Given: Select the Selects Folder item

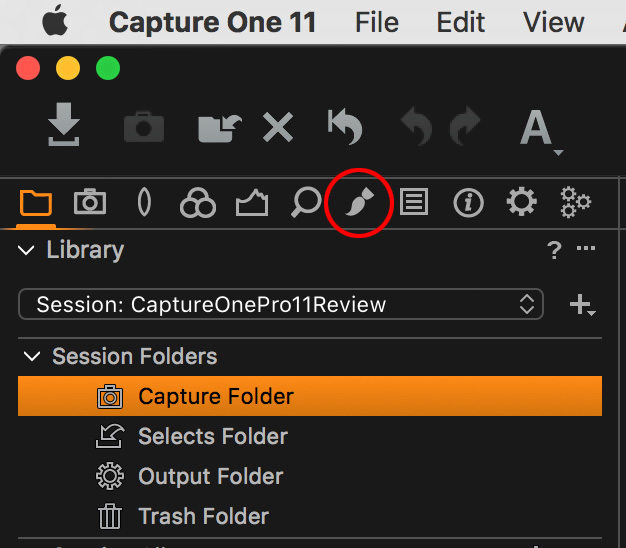Looking at the screenshot, I should [x=212, y=436].
